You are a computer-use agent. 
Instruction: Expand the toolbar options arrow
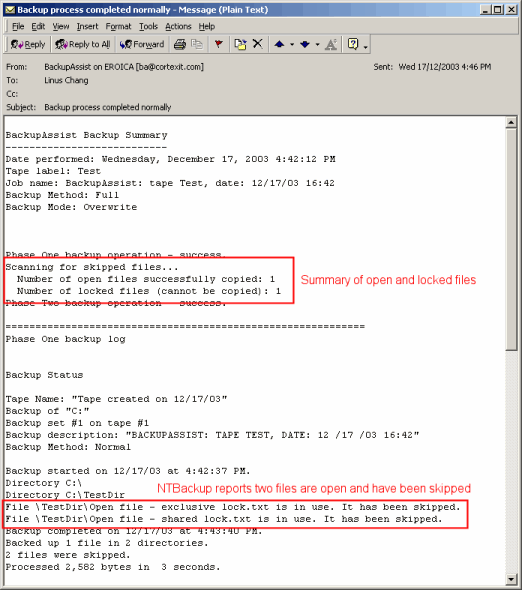pyautogui.click(x=365, y=46)
